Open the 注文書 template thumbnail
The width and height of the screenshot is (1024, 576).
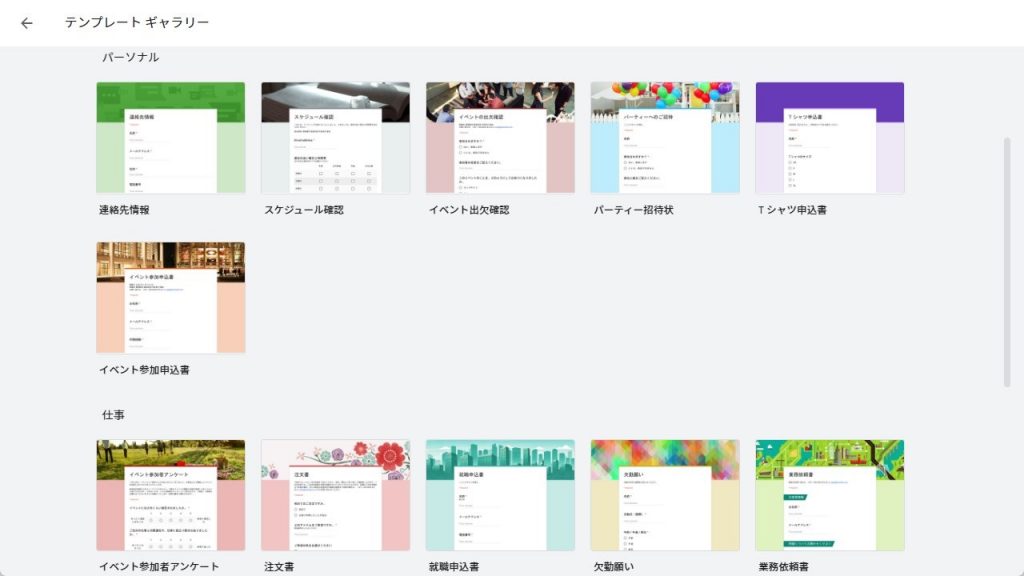pyautogui.click(x=336, y=495)
